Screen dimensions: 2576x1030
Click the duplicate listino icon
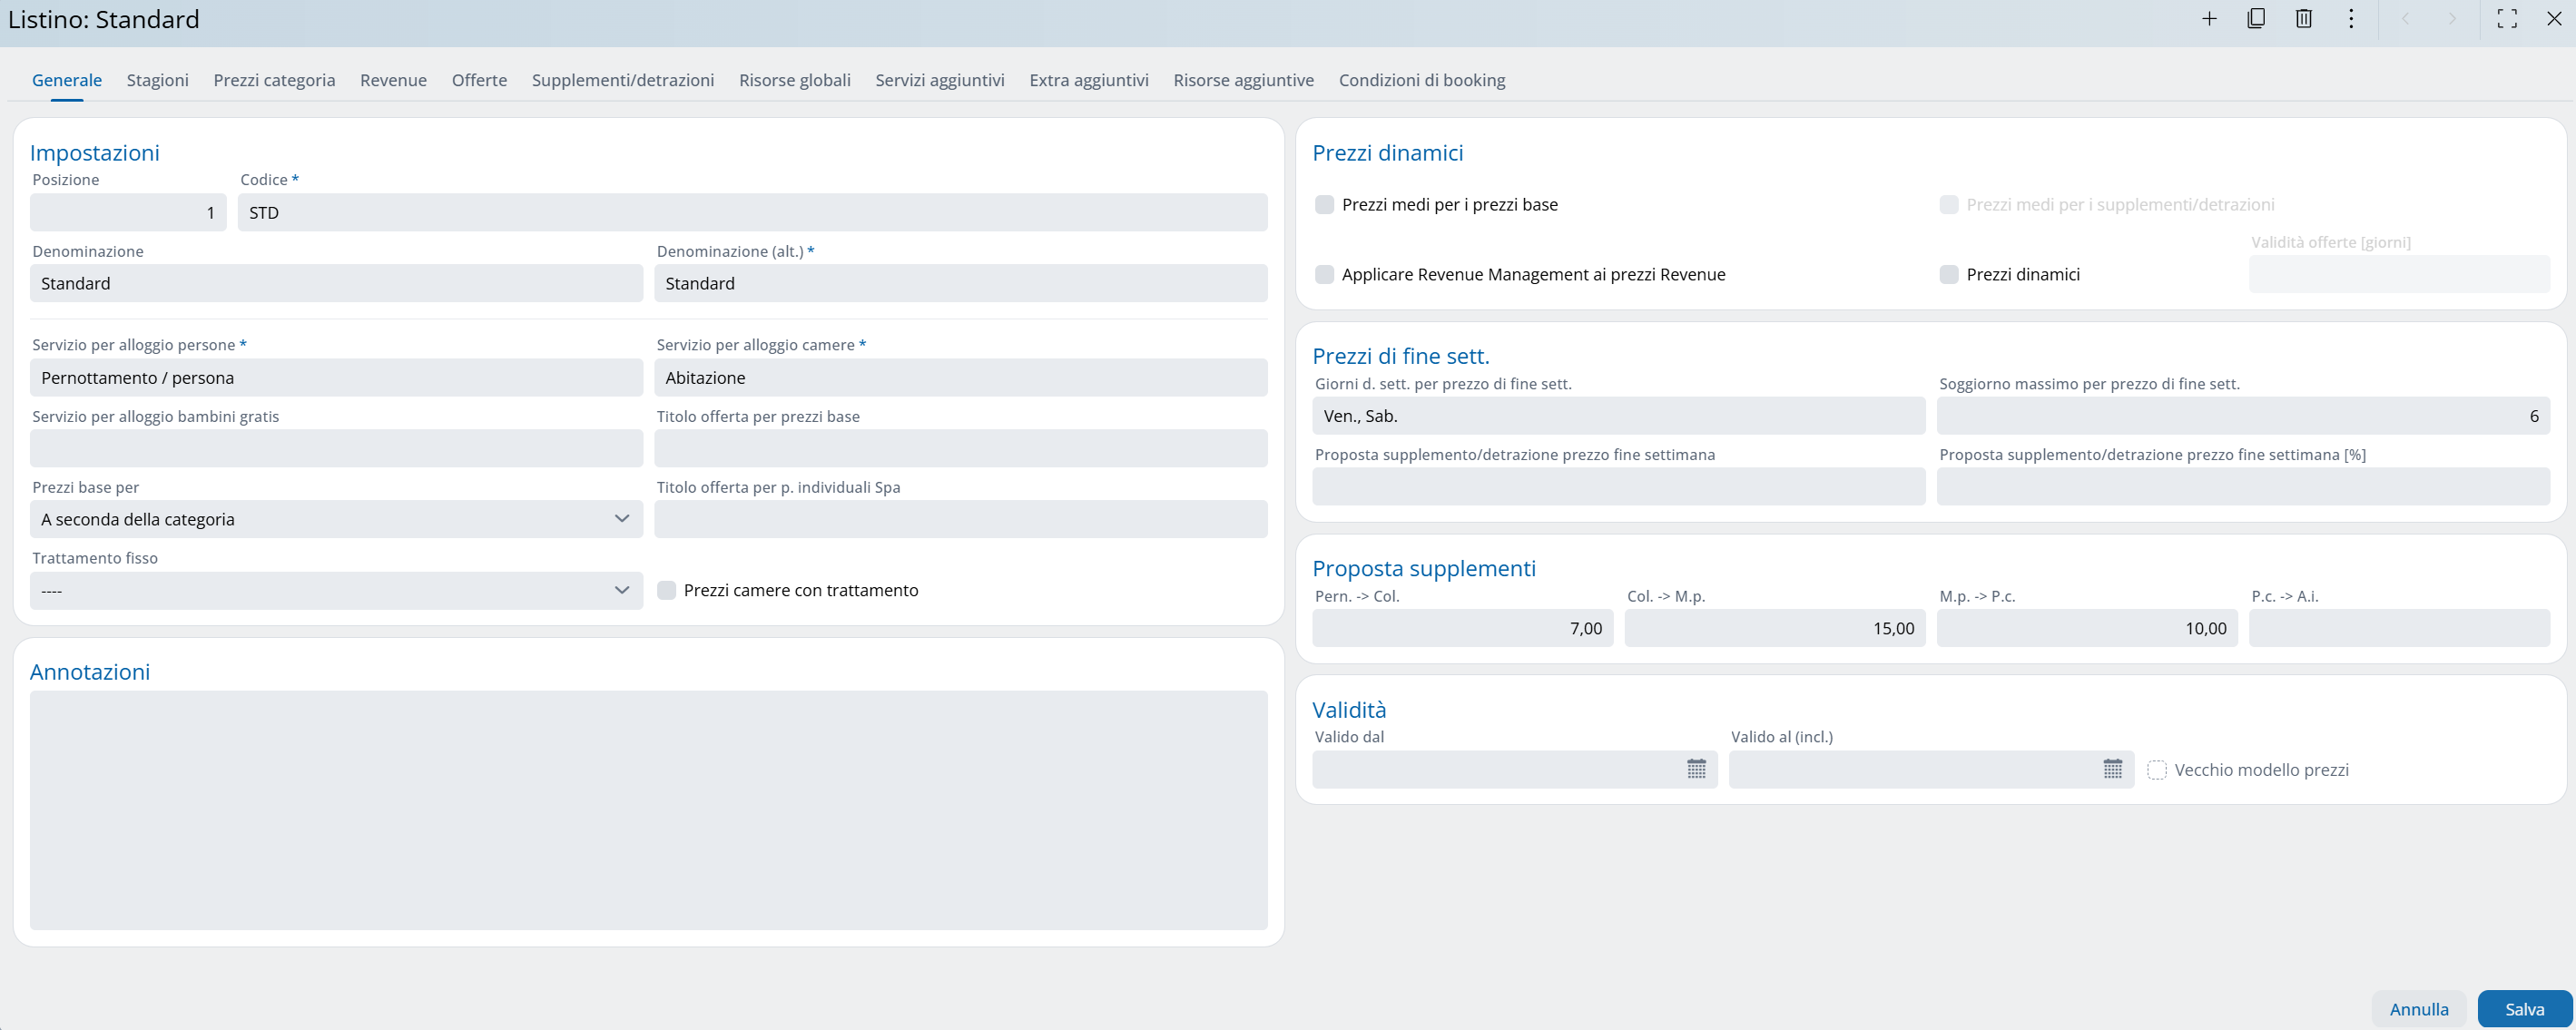[x=2256, y=19]
